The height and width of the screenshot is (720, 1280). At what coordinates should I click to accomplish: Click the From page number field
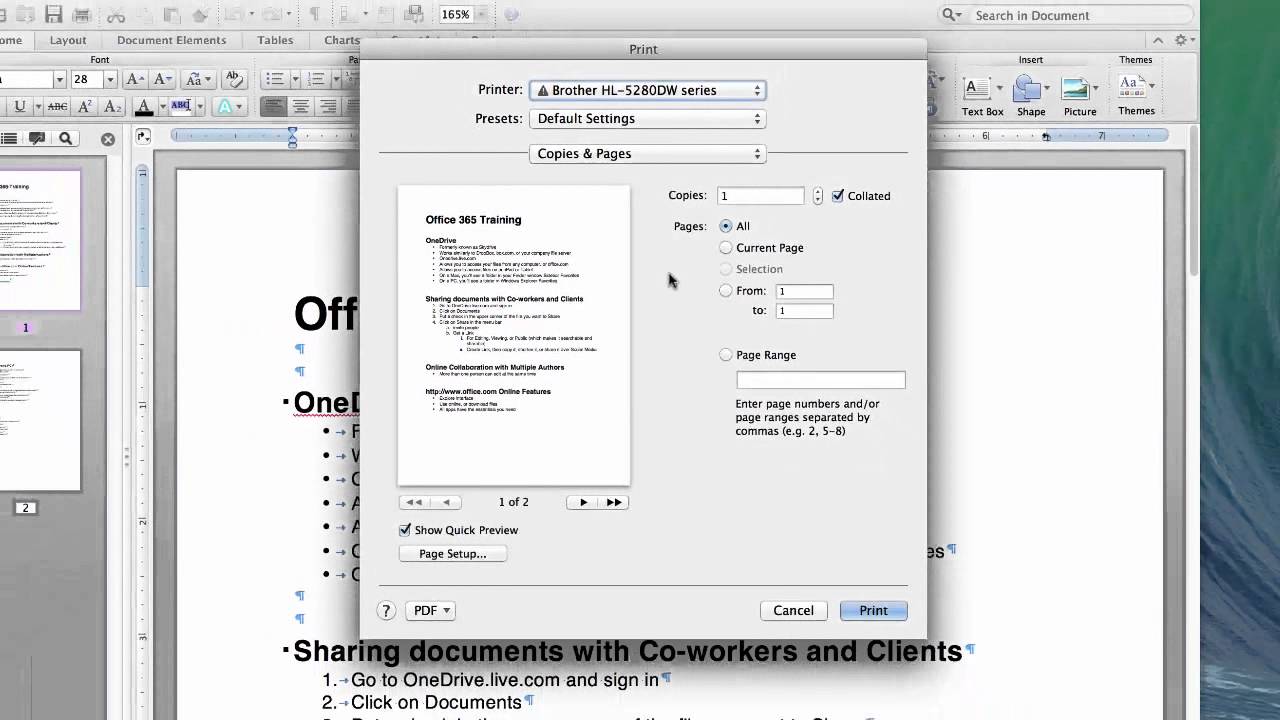805,291
